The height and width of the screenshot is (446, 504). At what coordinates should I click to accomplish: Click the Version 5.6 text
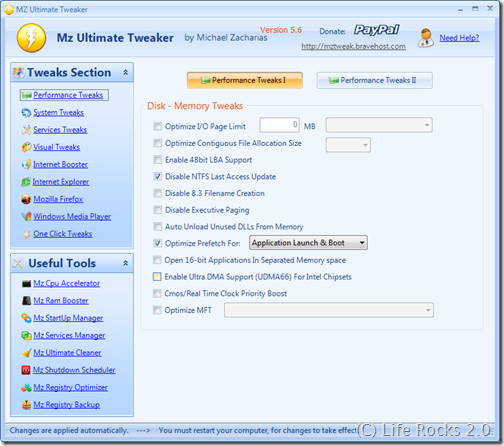281,30
